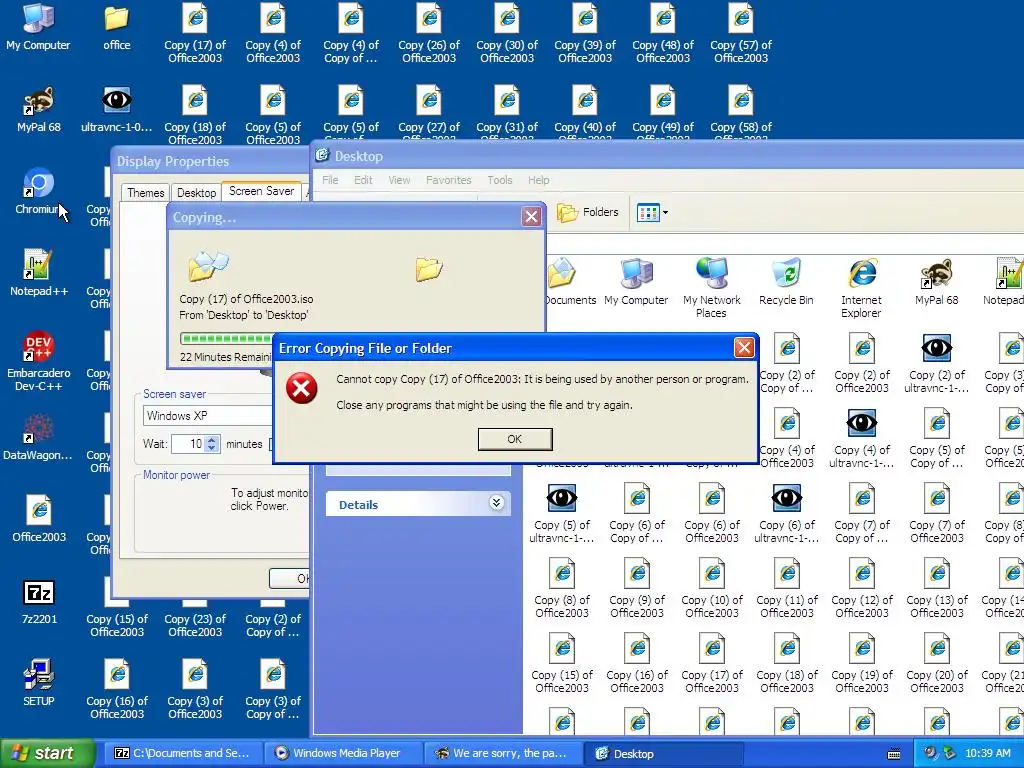Select Copy (39) of Office2003 desktop icon
The image size is (1024, 768).
585,34
